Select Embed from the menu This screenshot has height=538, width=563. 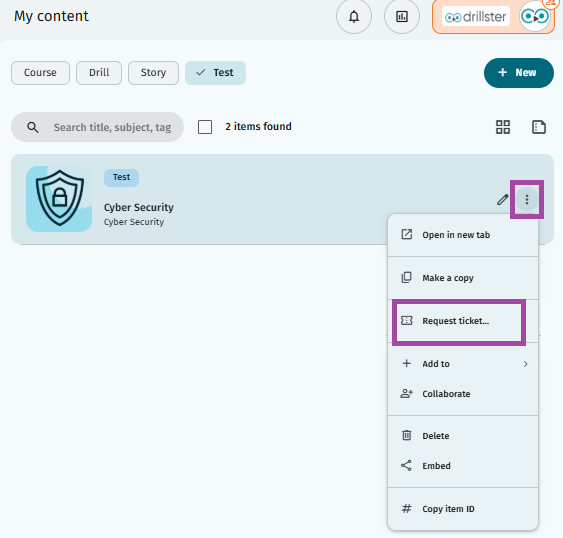[x=463, y=466]
